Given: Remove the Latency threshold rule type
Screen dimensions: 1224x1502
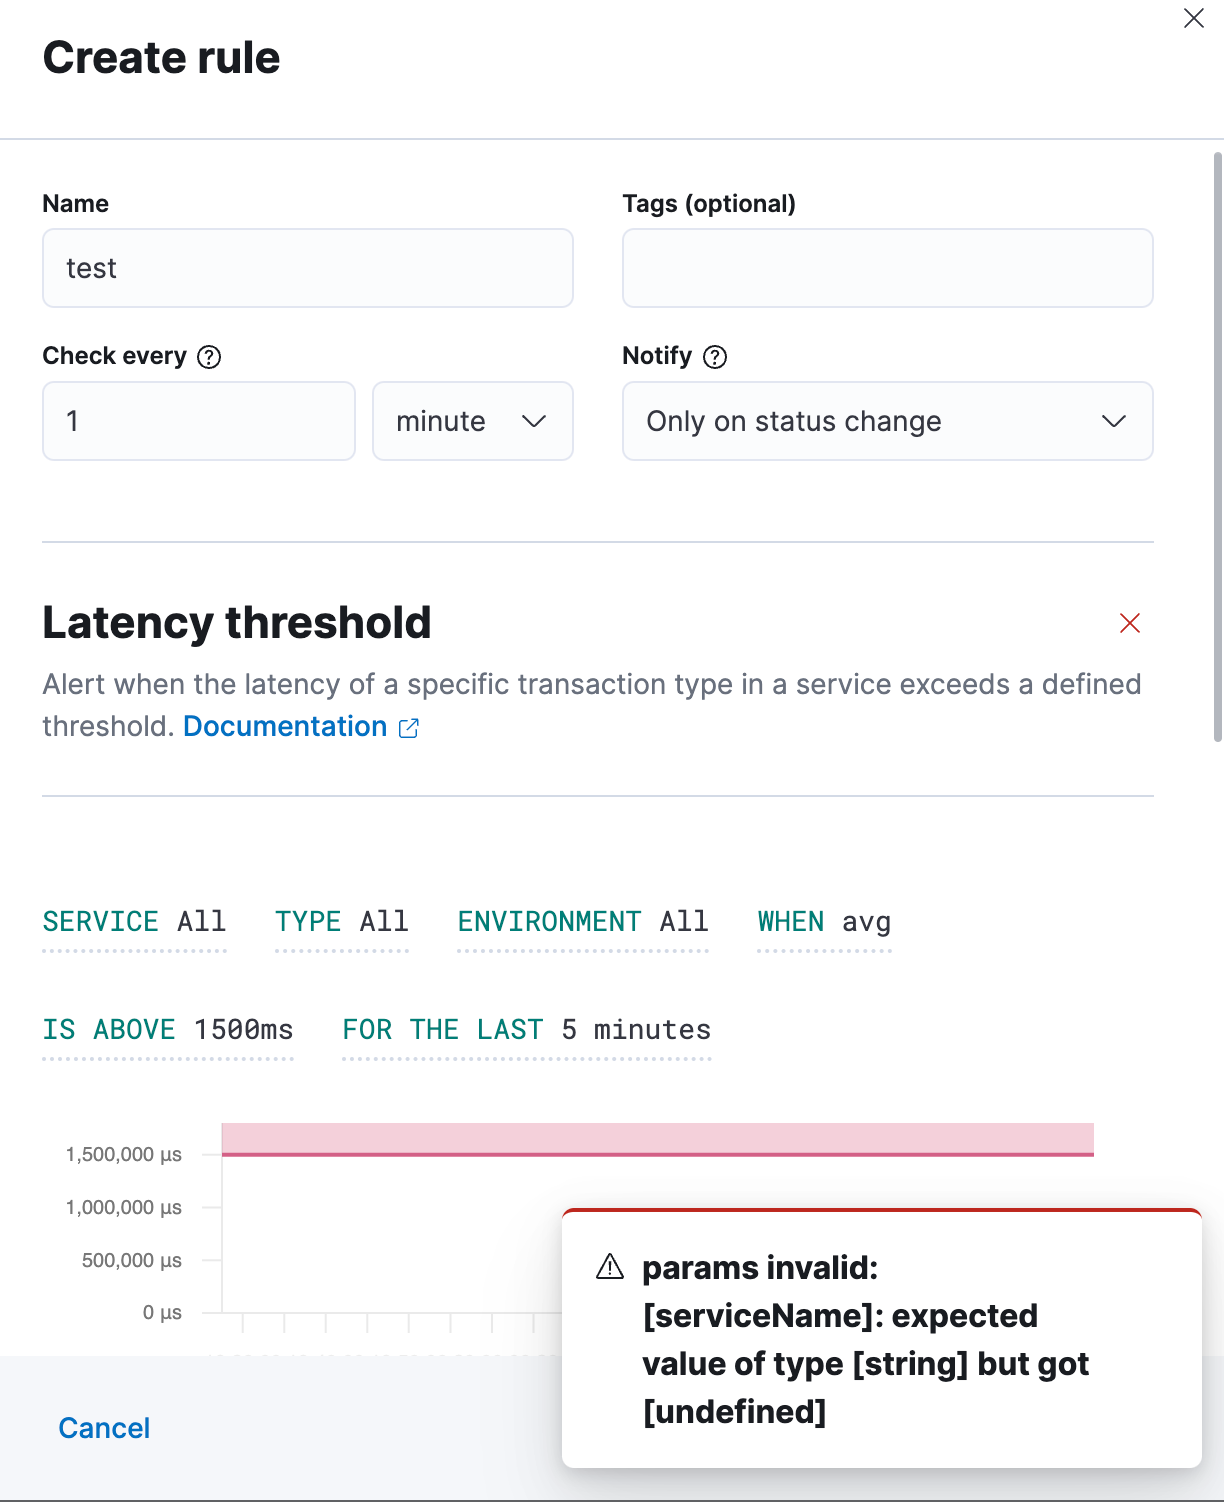Looking at the screenshot, I should pyautogui.click(x=1130, y=622).
